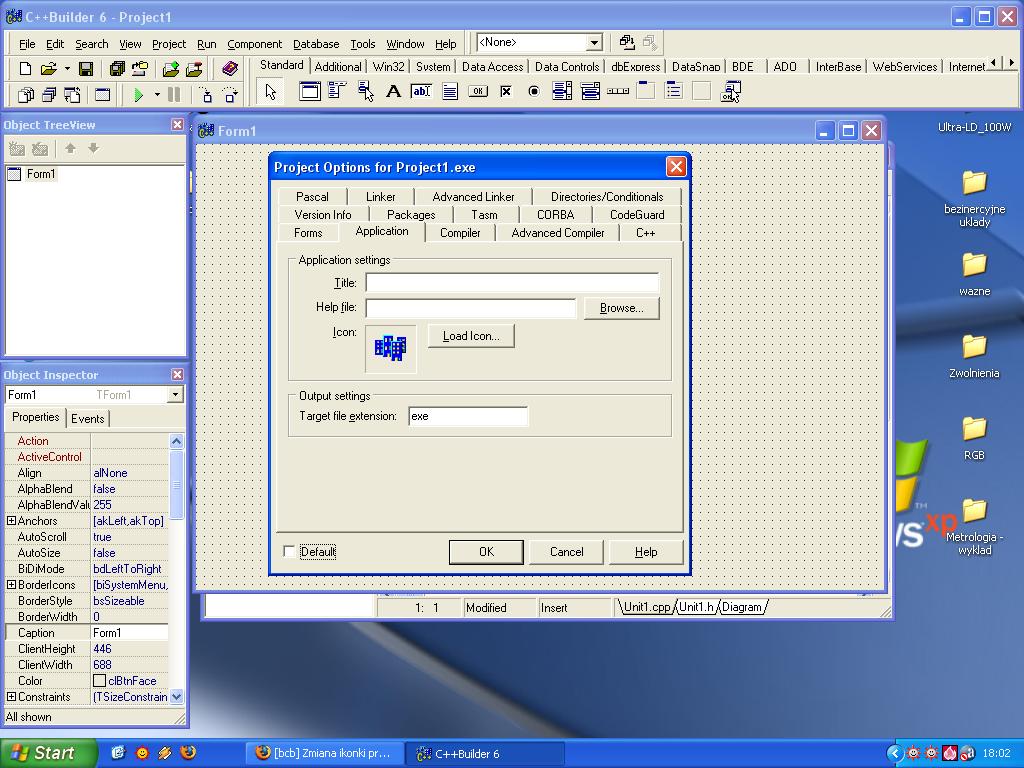
Task: Click the Add file to project icon
Action: pos(171,69)
